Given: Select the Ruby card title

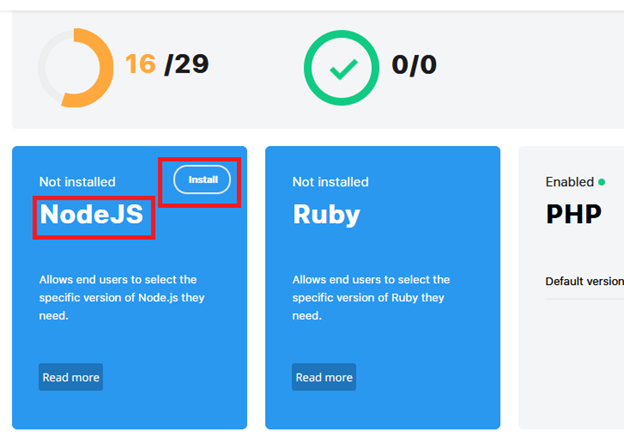Looking at the screenshot, I should 326,215.
